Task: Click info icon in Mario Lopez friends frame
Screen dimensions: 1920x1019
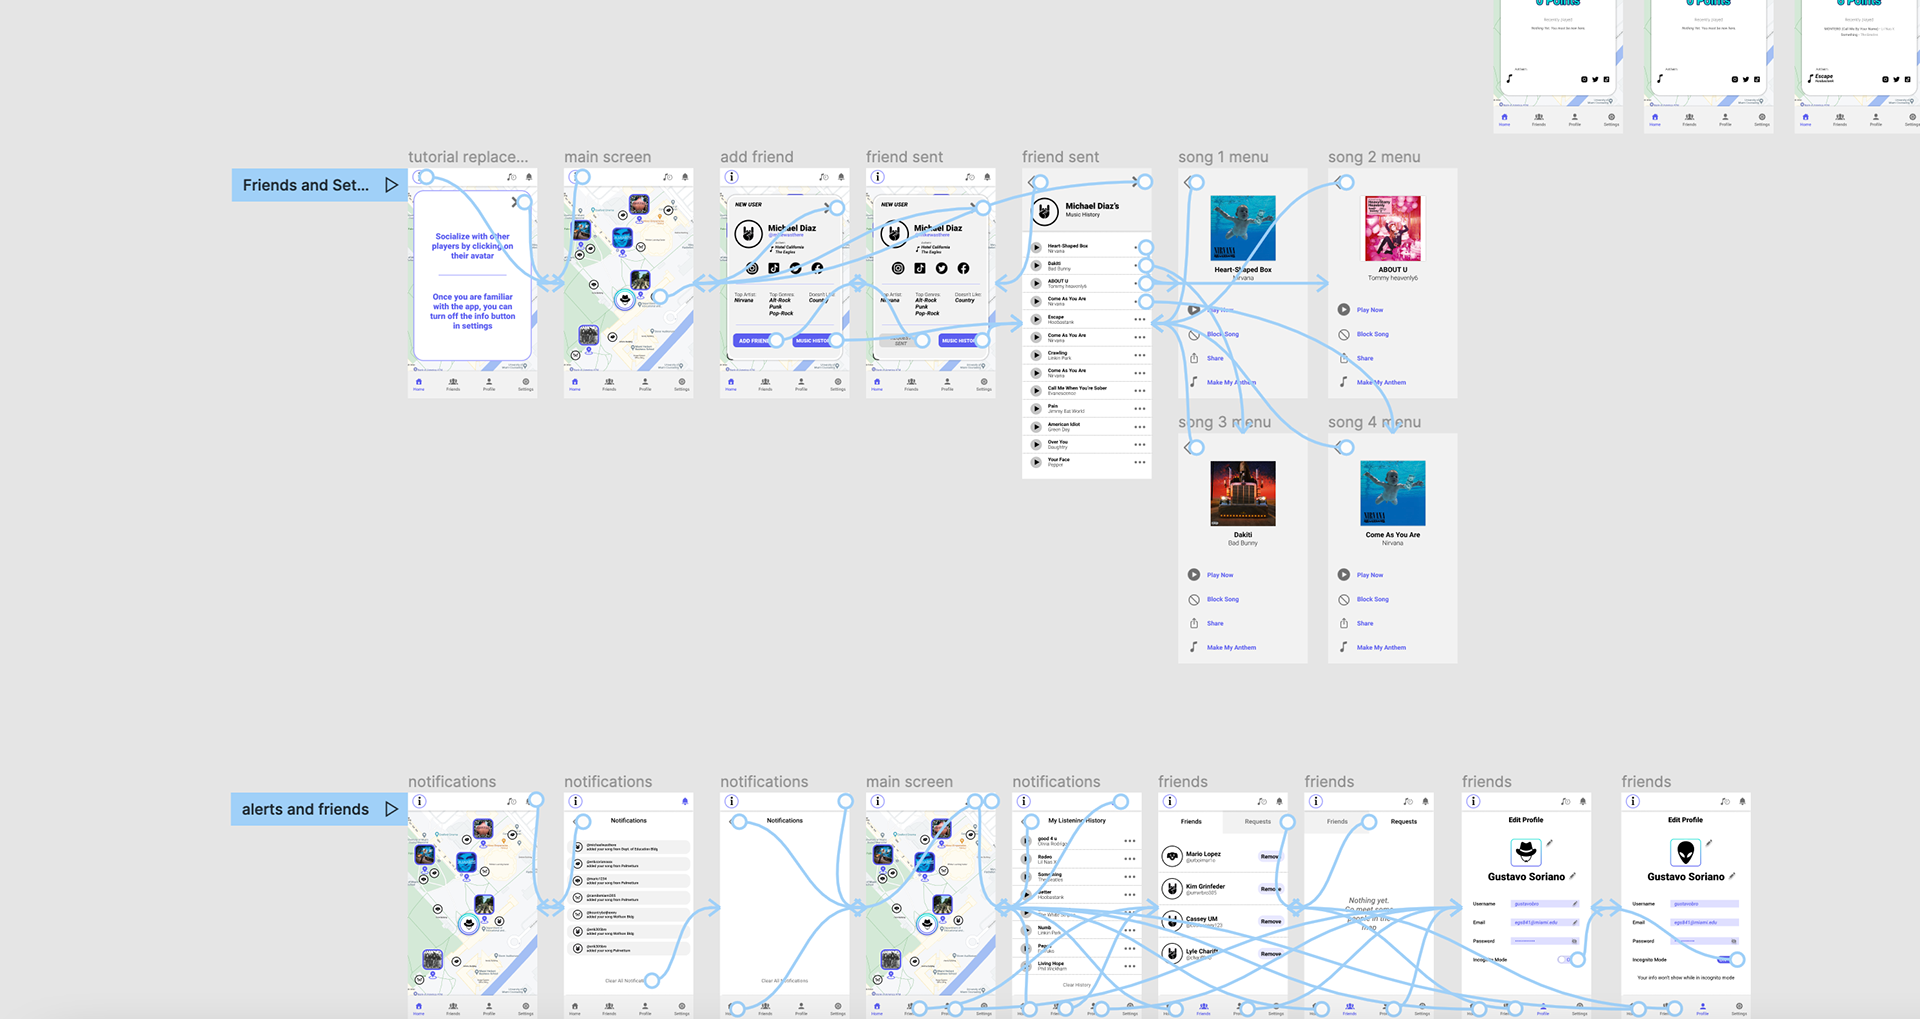Action: pyautogui.click(x=1170, y=801)
